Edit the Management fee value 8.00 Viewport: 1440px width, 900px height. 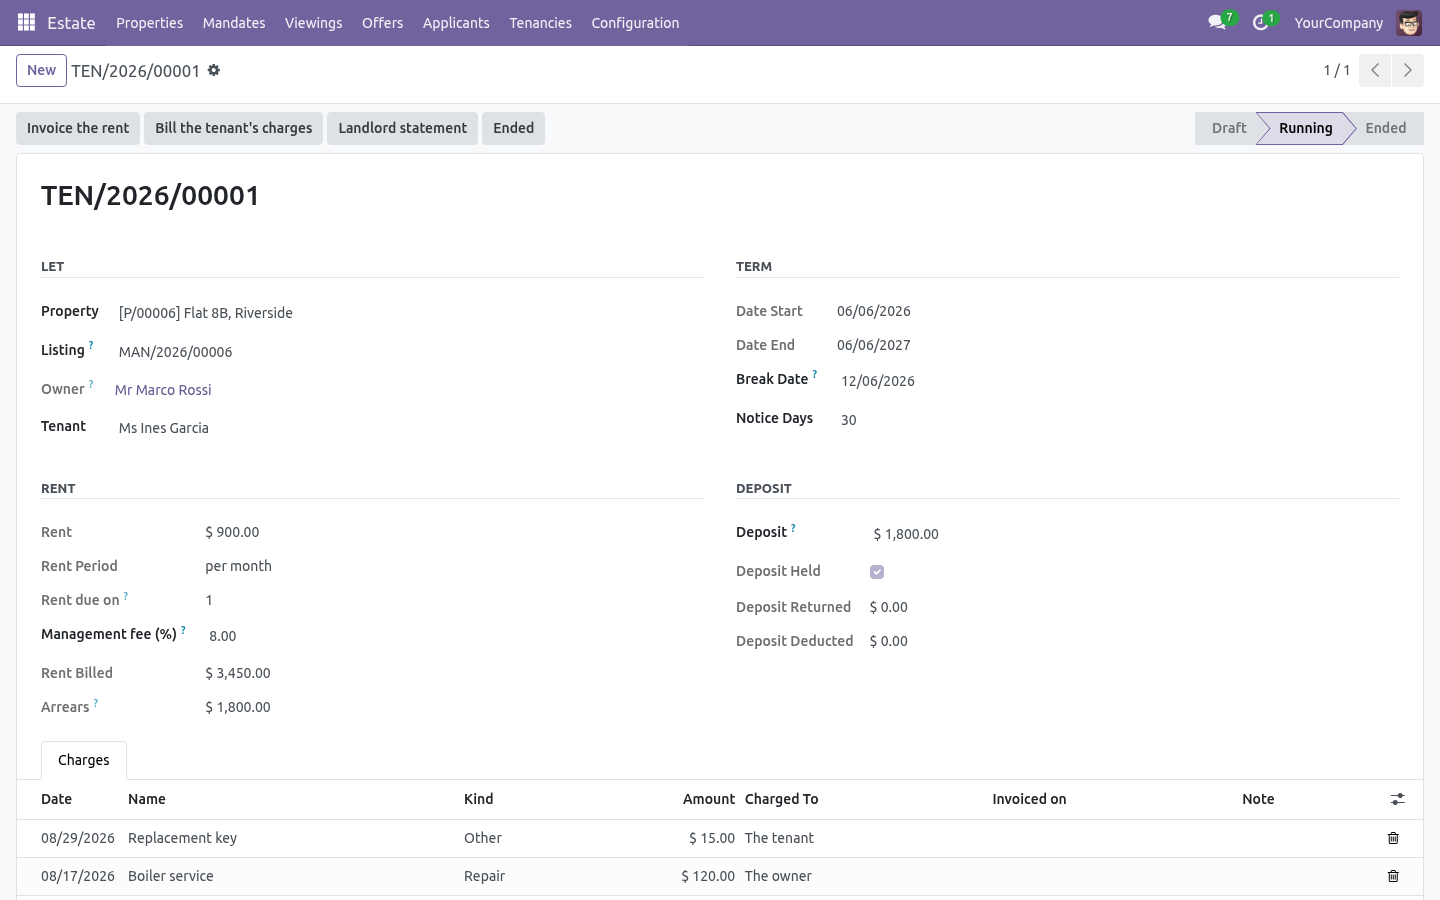[x=454, y=636]
